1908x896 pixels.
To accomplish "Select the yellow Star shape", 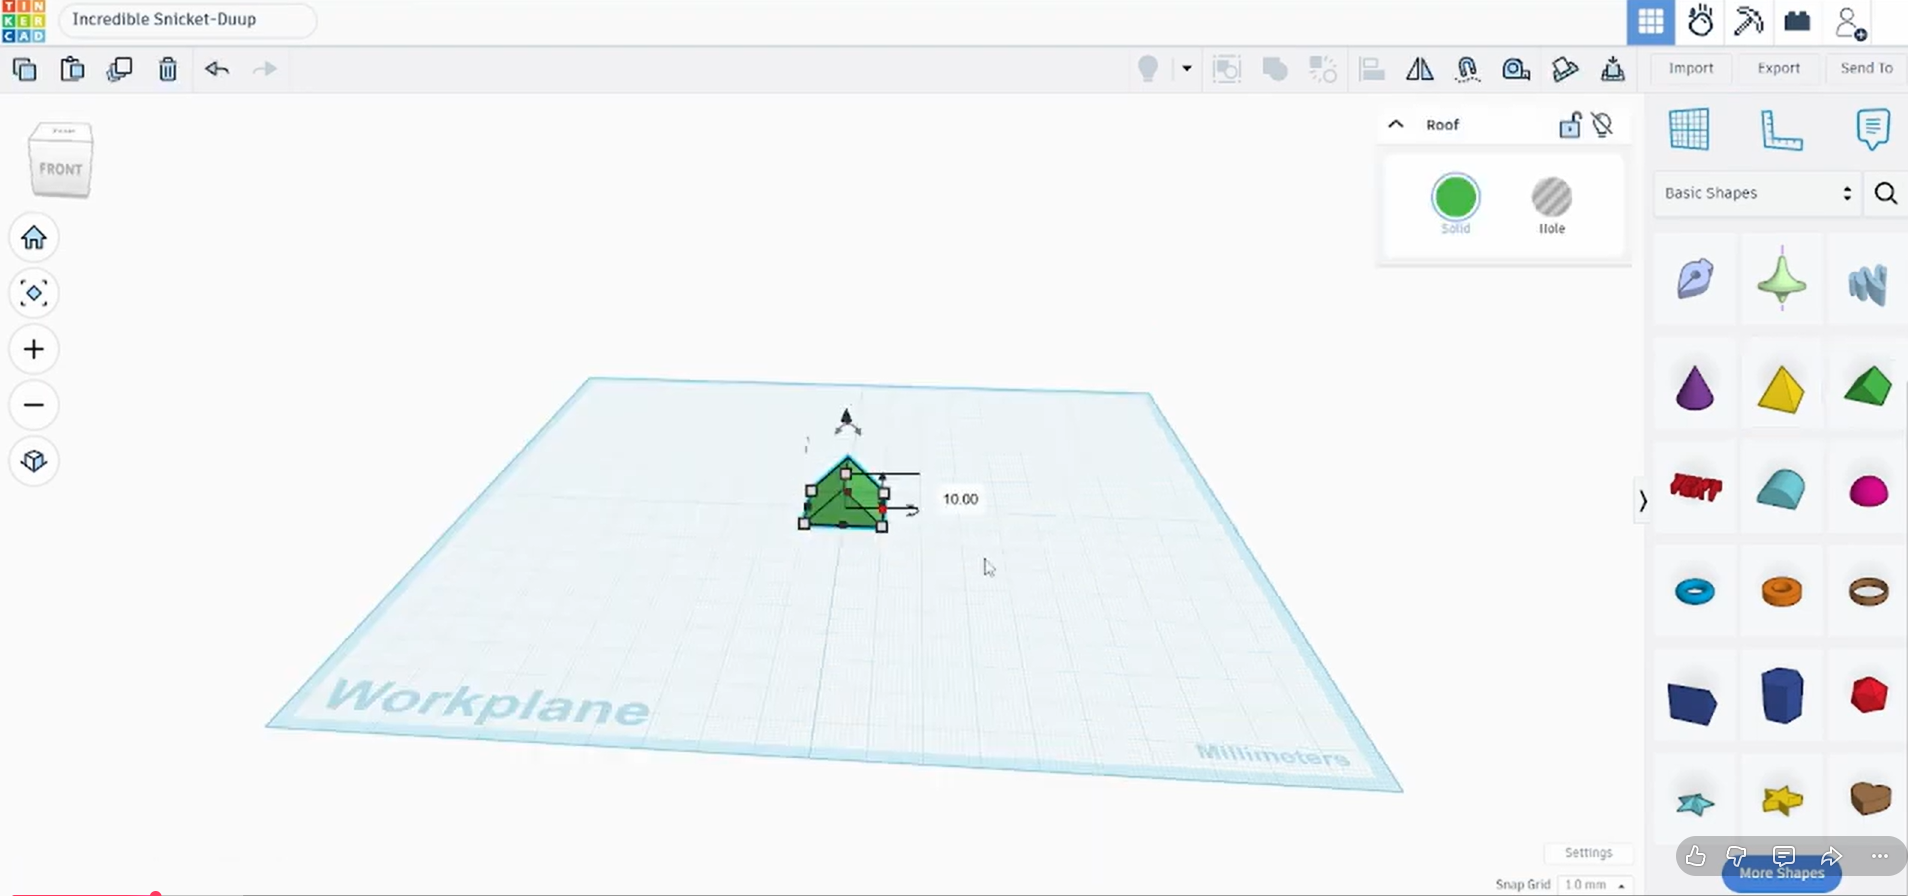I will (1781, 800).
